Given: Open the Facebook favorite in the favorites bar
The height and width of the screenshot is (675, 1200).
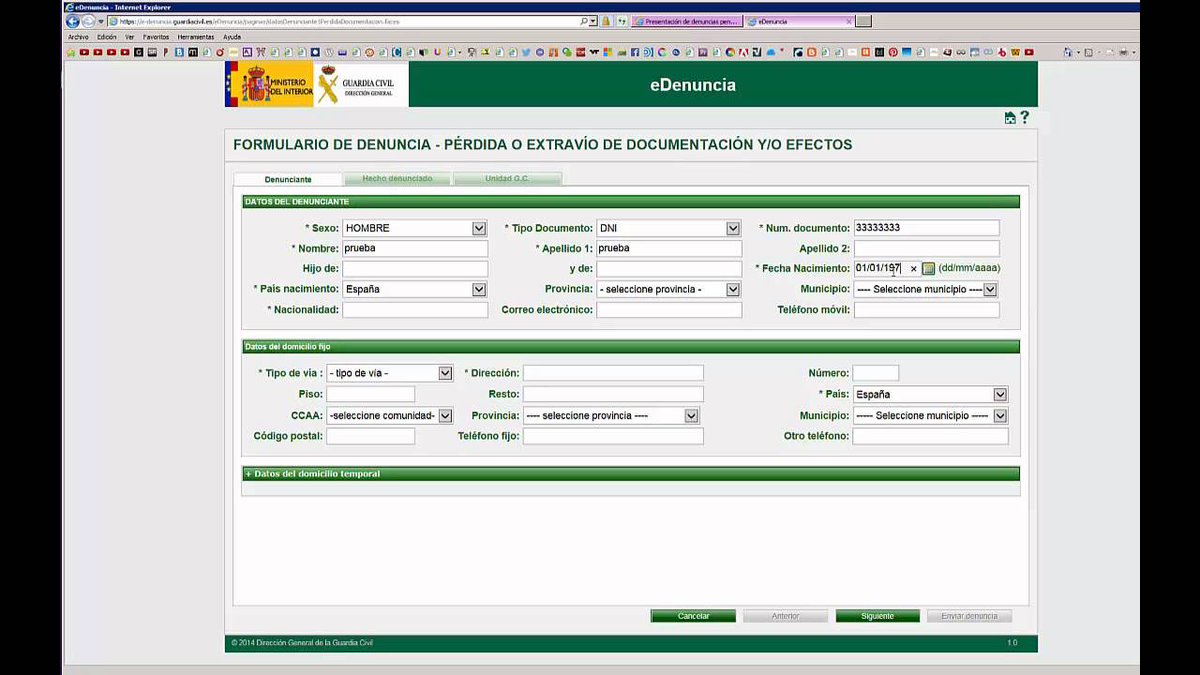Looking at the screenshot, I should coord(634,52).
